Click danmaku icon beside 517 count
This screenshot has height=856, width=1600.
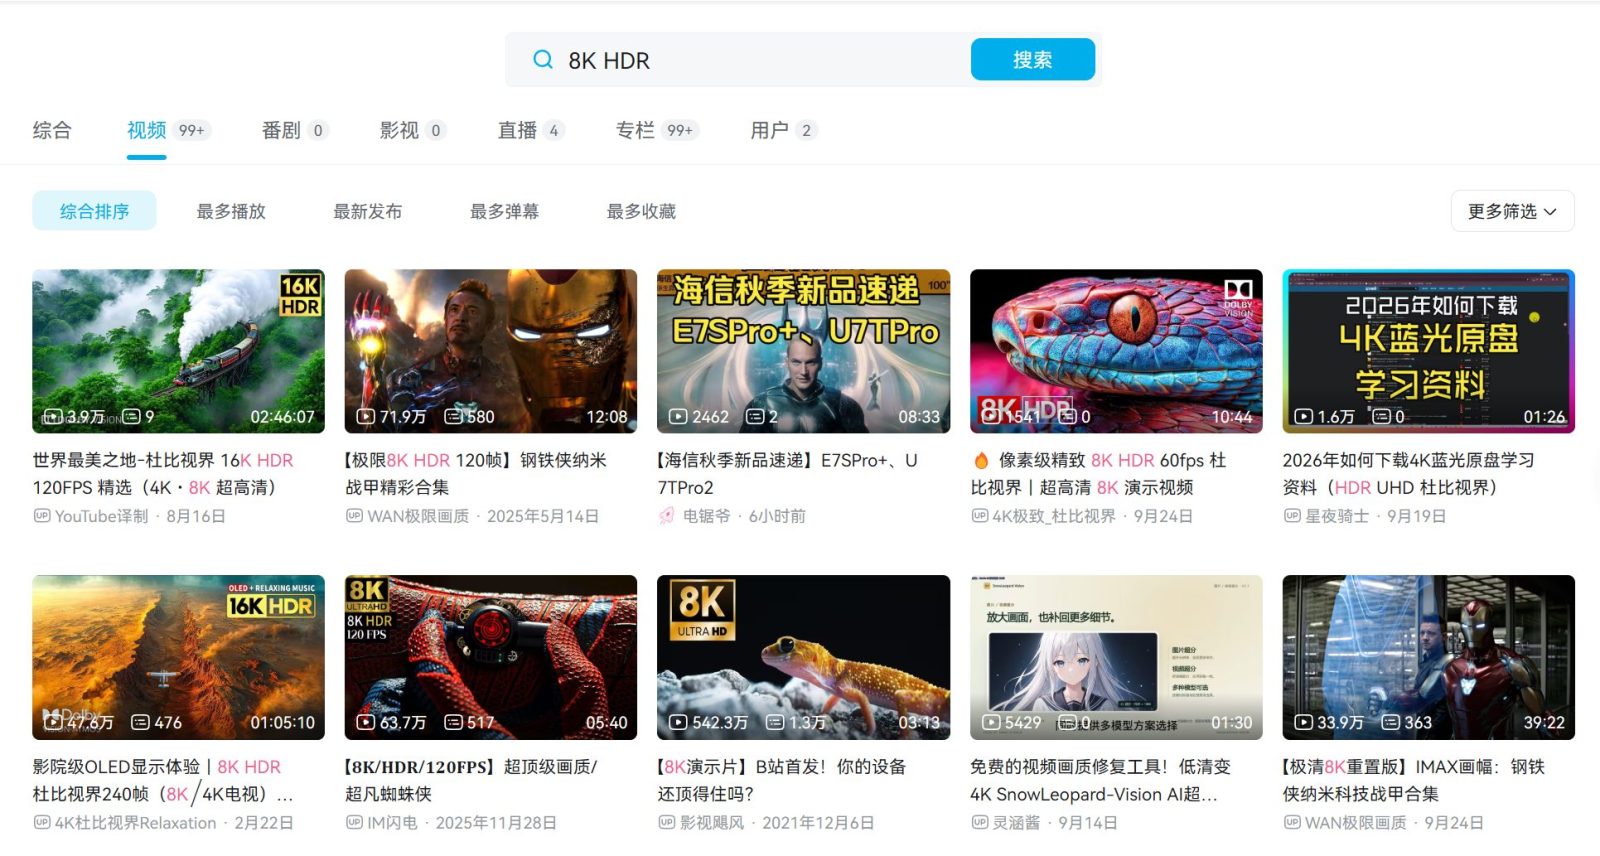tap(454, 722)
